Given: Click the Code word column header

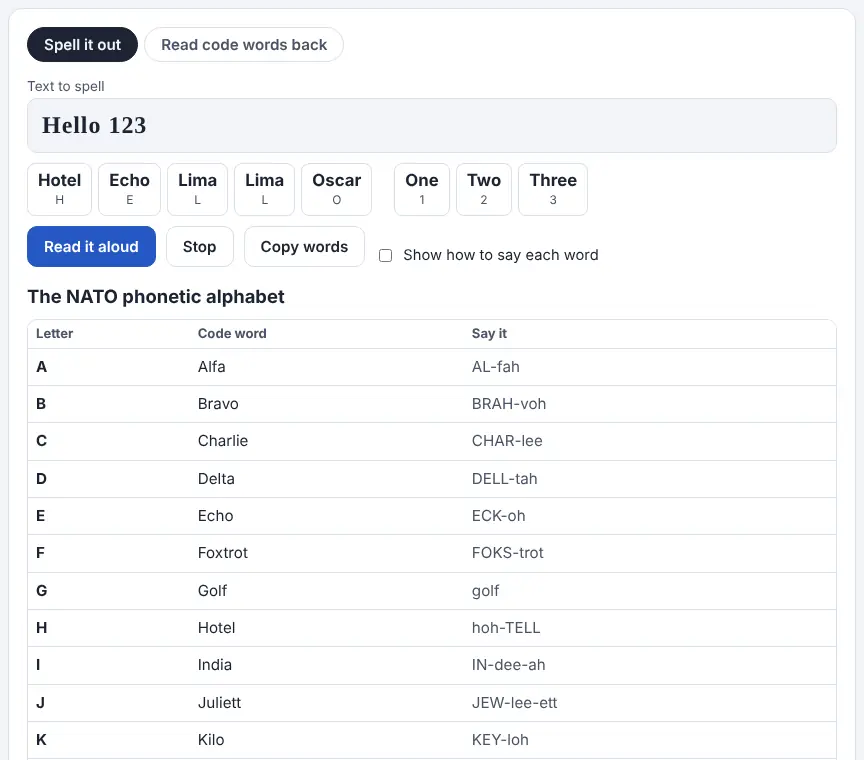Looking at the screenshot, I should 232,333.
